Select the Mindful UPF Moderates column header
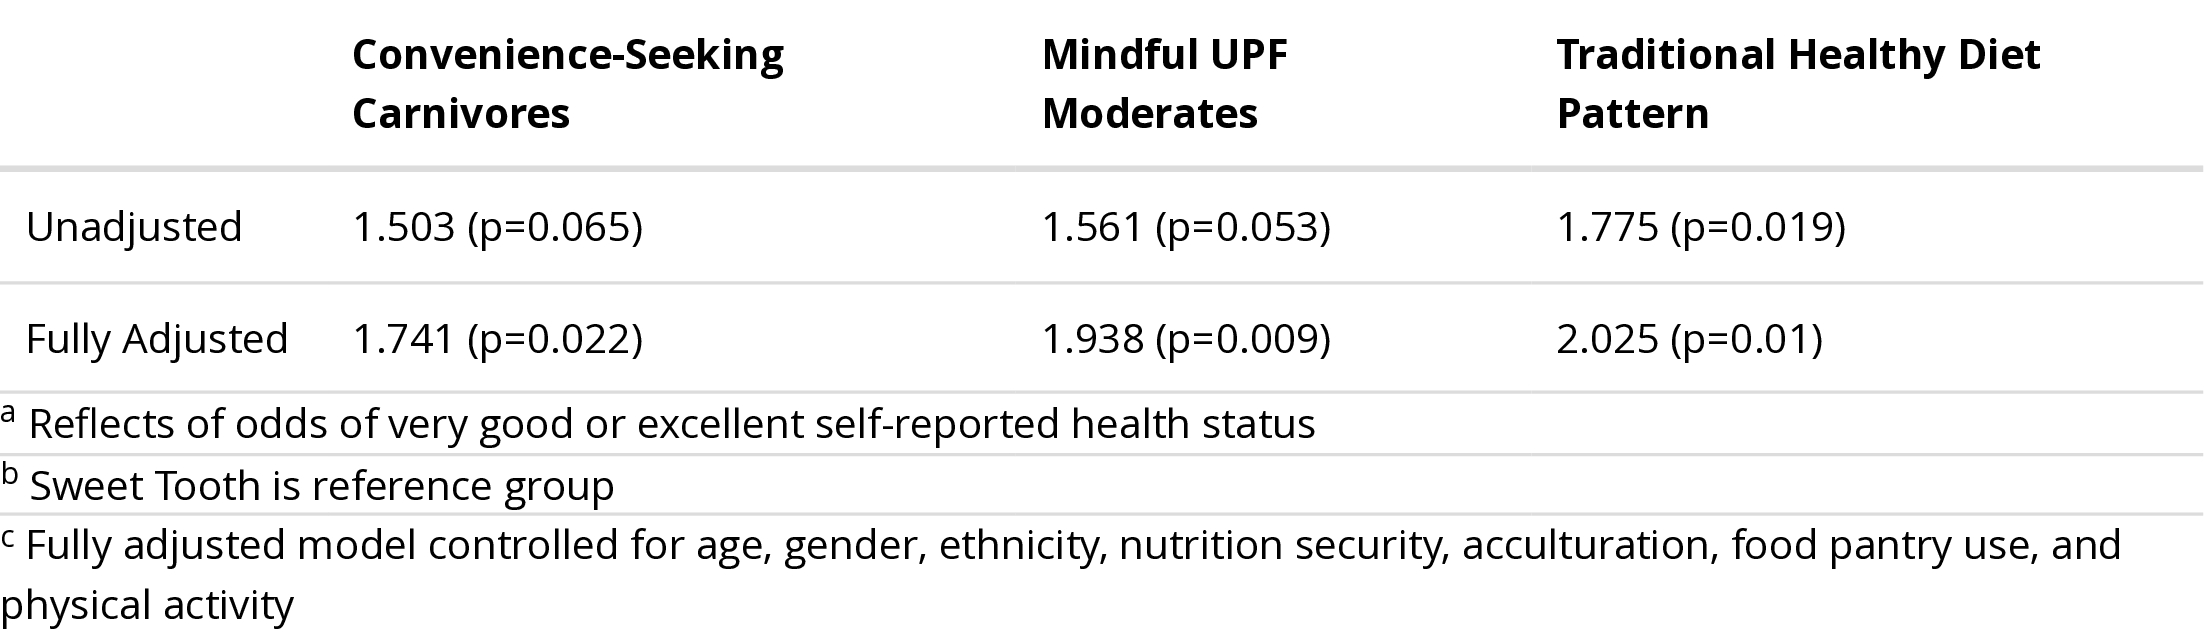 pyautogui.click(x=1164, y=84)
